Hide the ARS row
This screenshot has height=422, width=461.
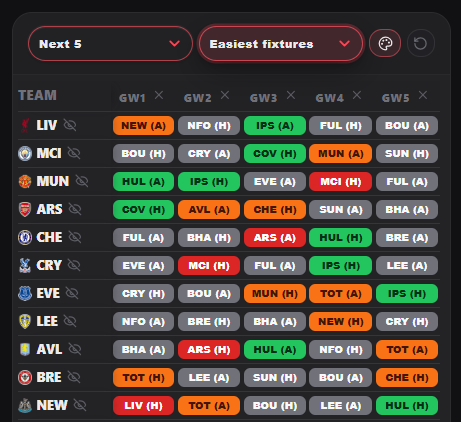(75, 209)
